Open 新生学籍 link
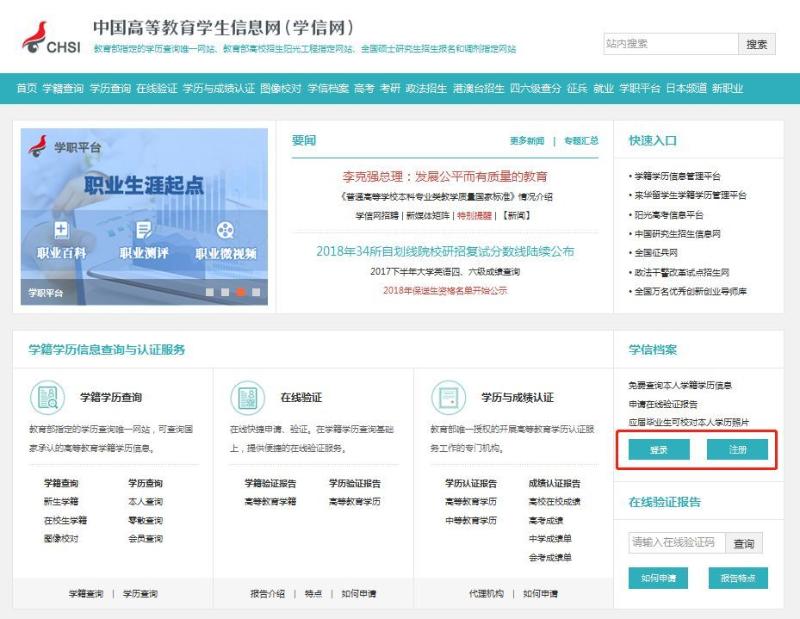The width and height of the screenshot is (800, 619). [x=61, y=502]
